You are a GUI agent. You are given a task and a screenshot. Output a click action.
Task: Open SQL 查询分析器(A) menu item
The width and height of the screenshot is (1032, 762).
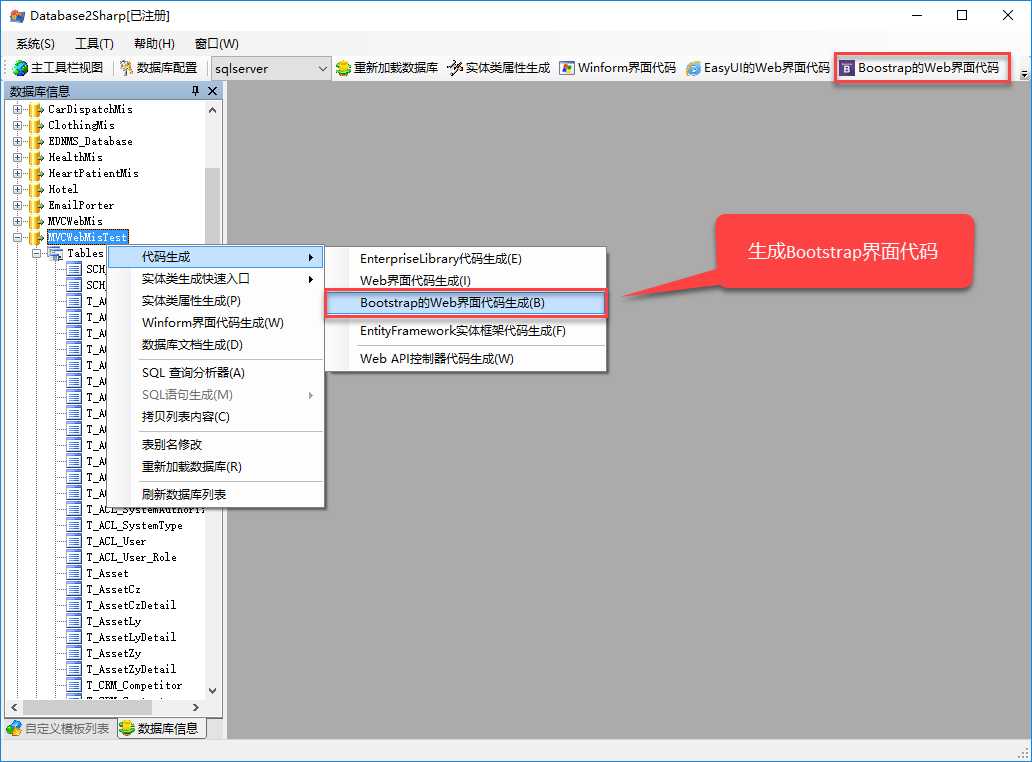[216, 373]
